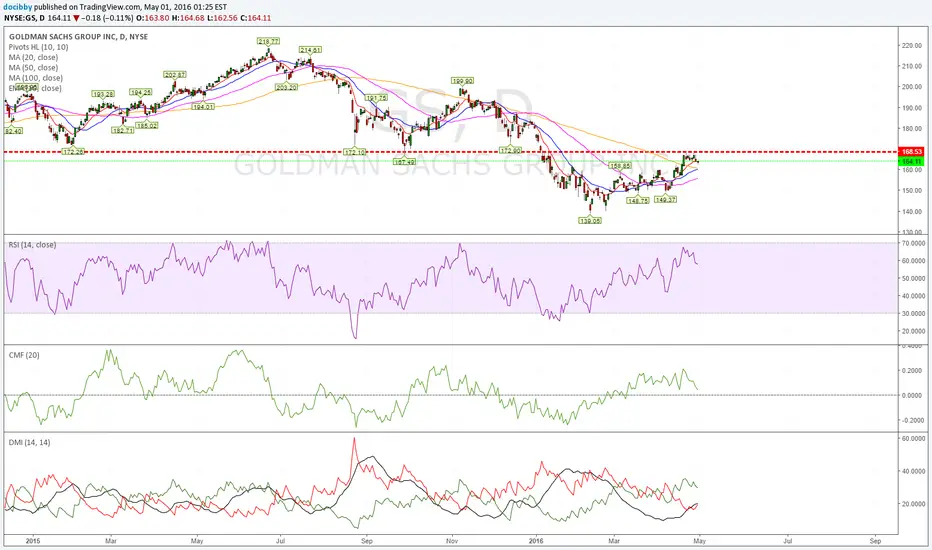Screen dimensions: 932x550
Task: Select the MA (20, close) indicator label
Action: 33,57
